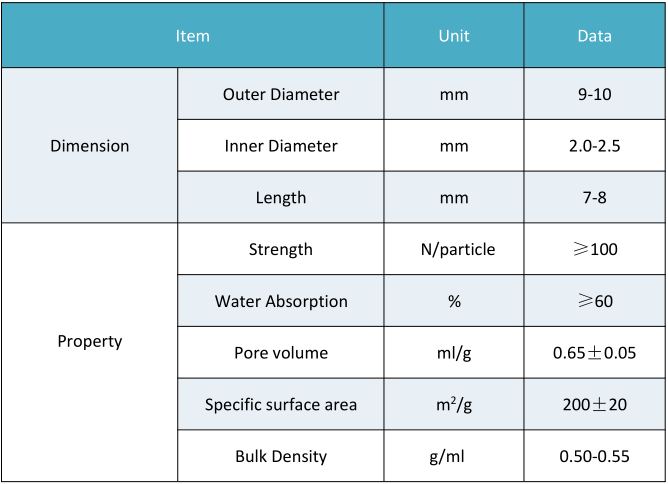Select the Unit column header

(x=454, y=35)
